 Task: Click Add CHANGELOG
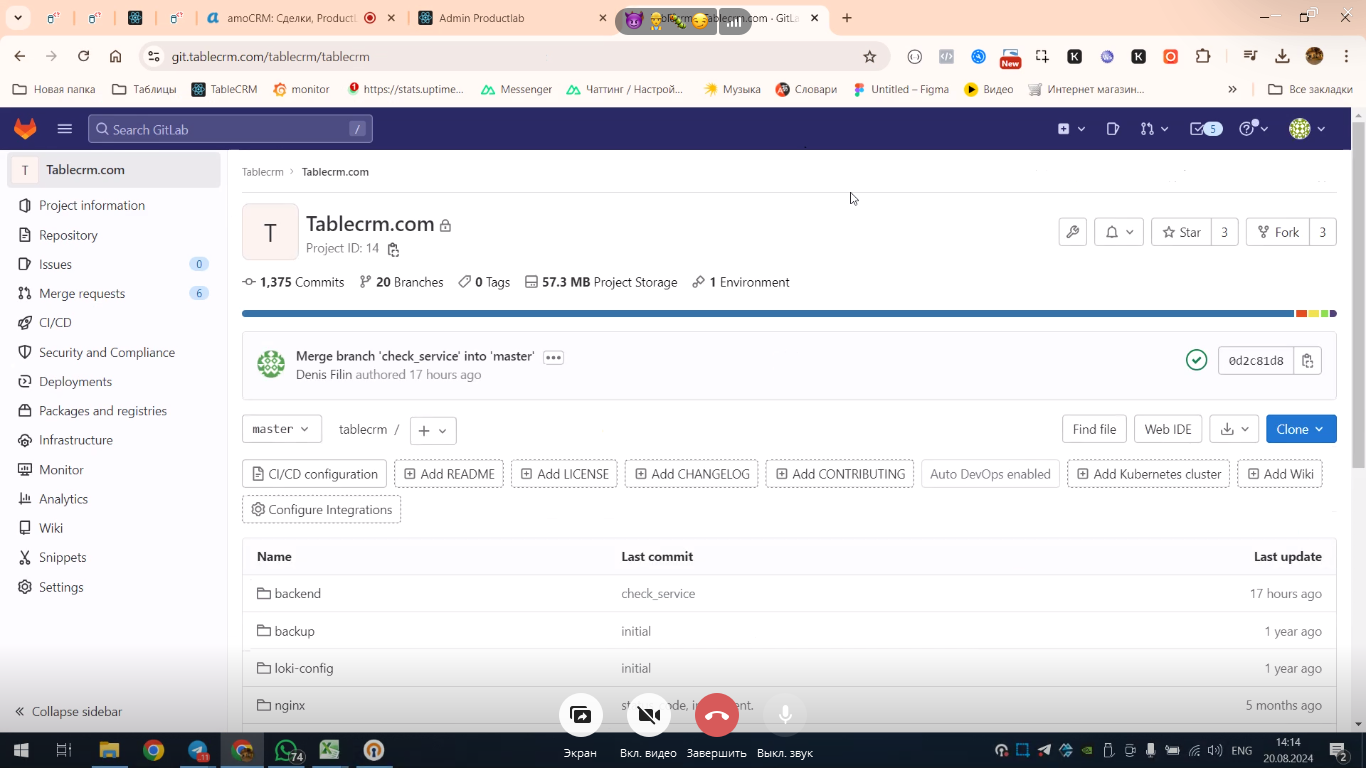click(x=691, y=474)
